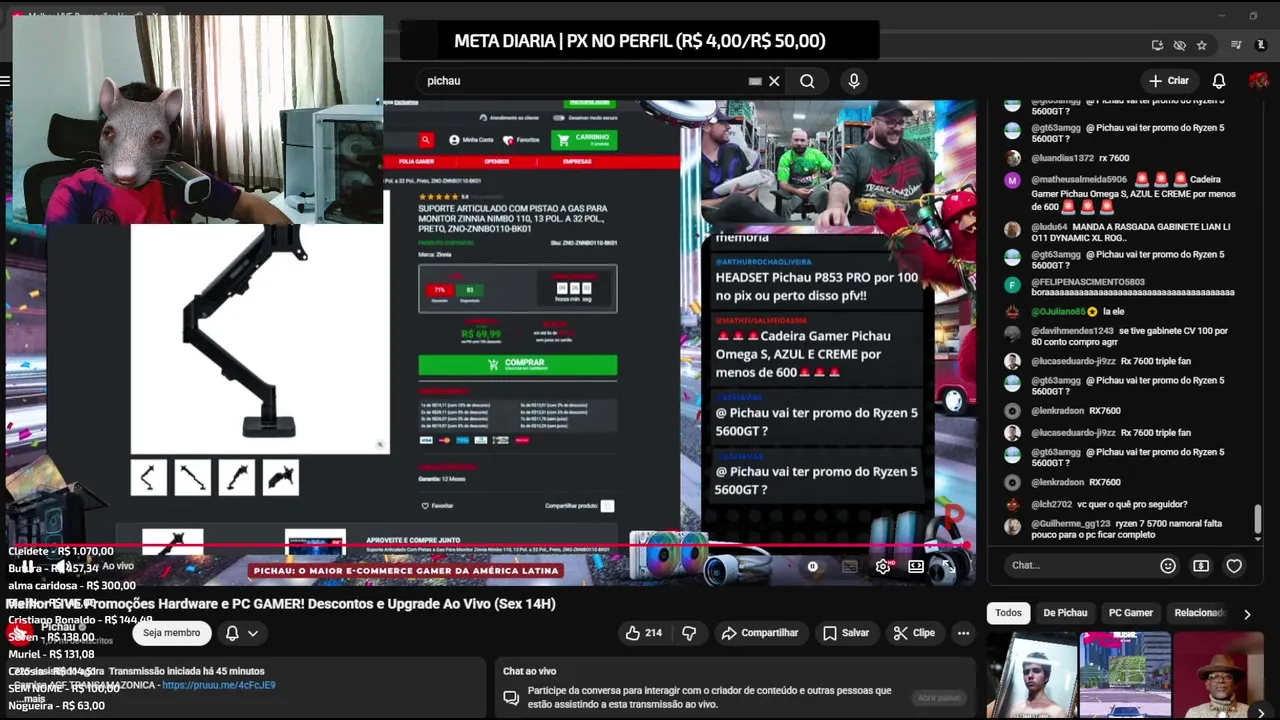Viewport: 1280px width, 720px height.
Task: Open Super Chat dollar icon
Action: (1201, 566)
